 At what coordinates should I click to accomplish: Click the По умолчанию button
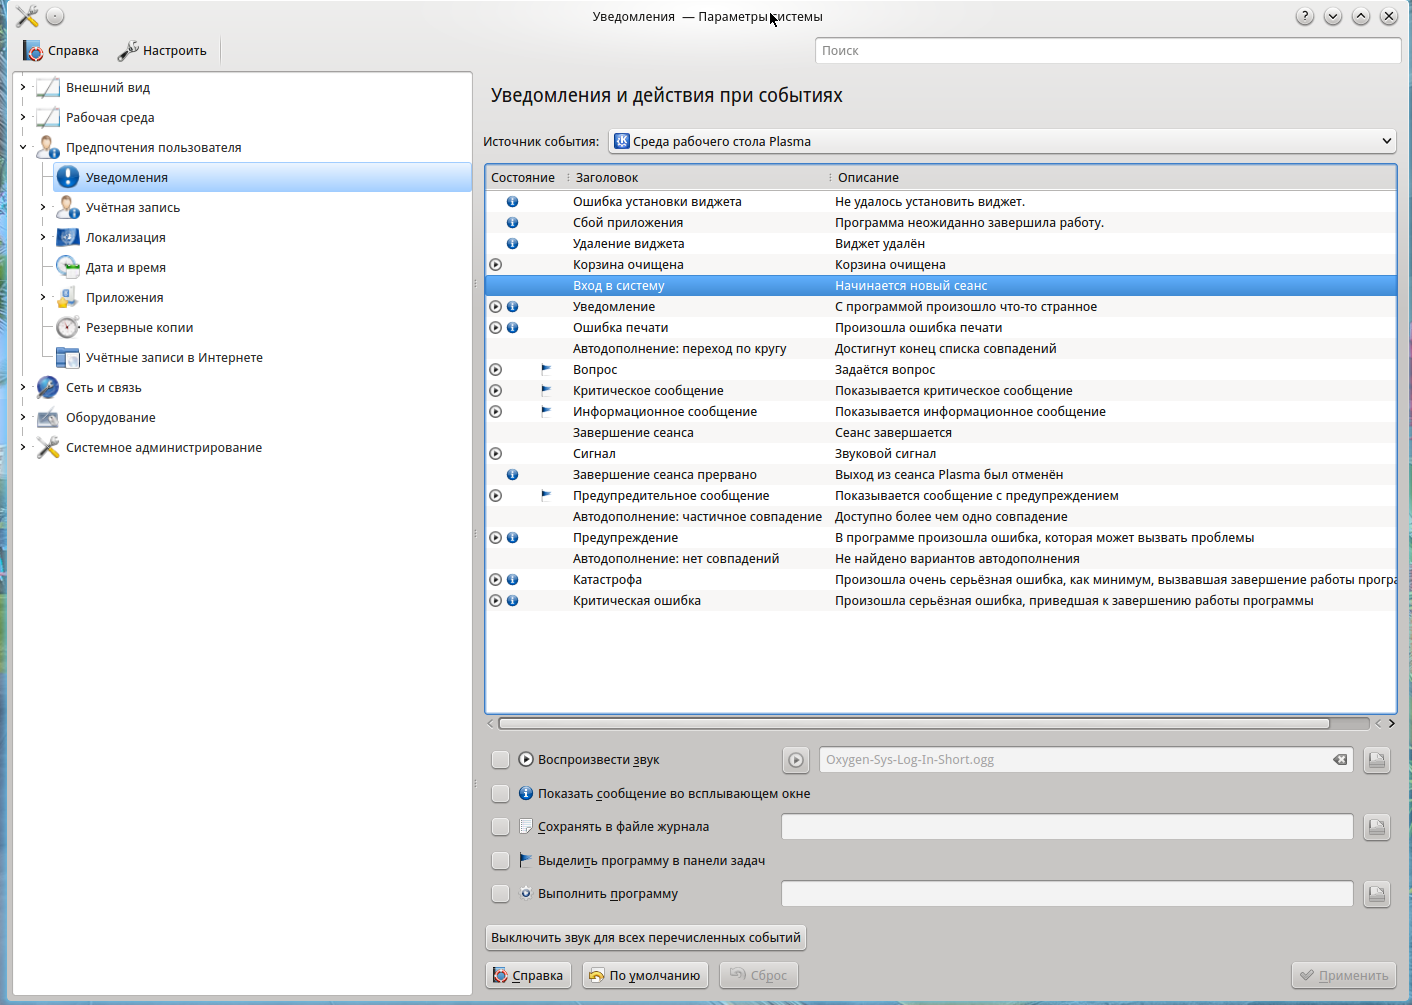[645, 976]
